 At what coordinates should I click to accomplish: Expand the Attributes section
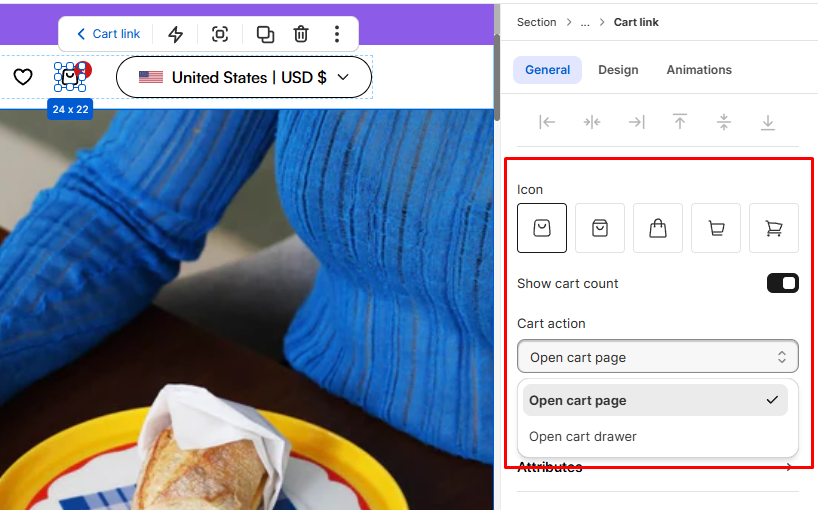658,467
